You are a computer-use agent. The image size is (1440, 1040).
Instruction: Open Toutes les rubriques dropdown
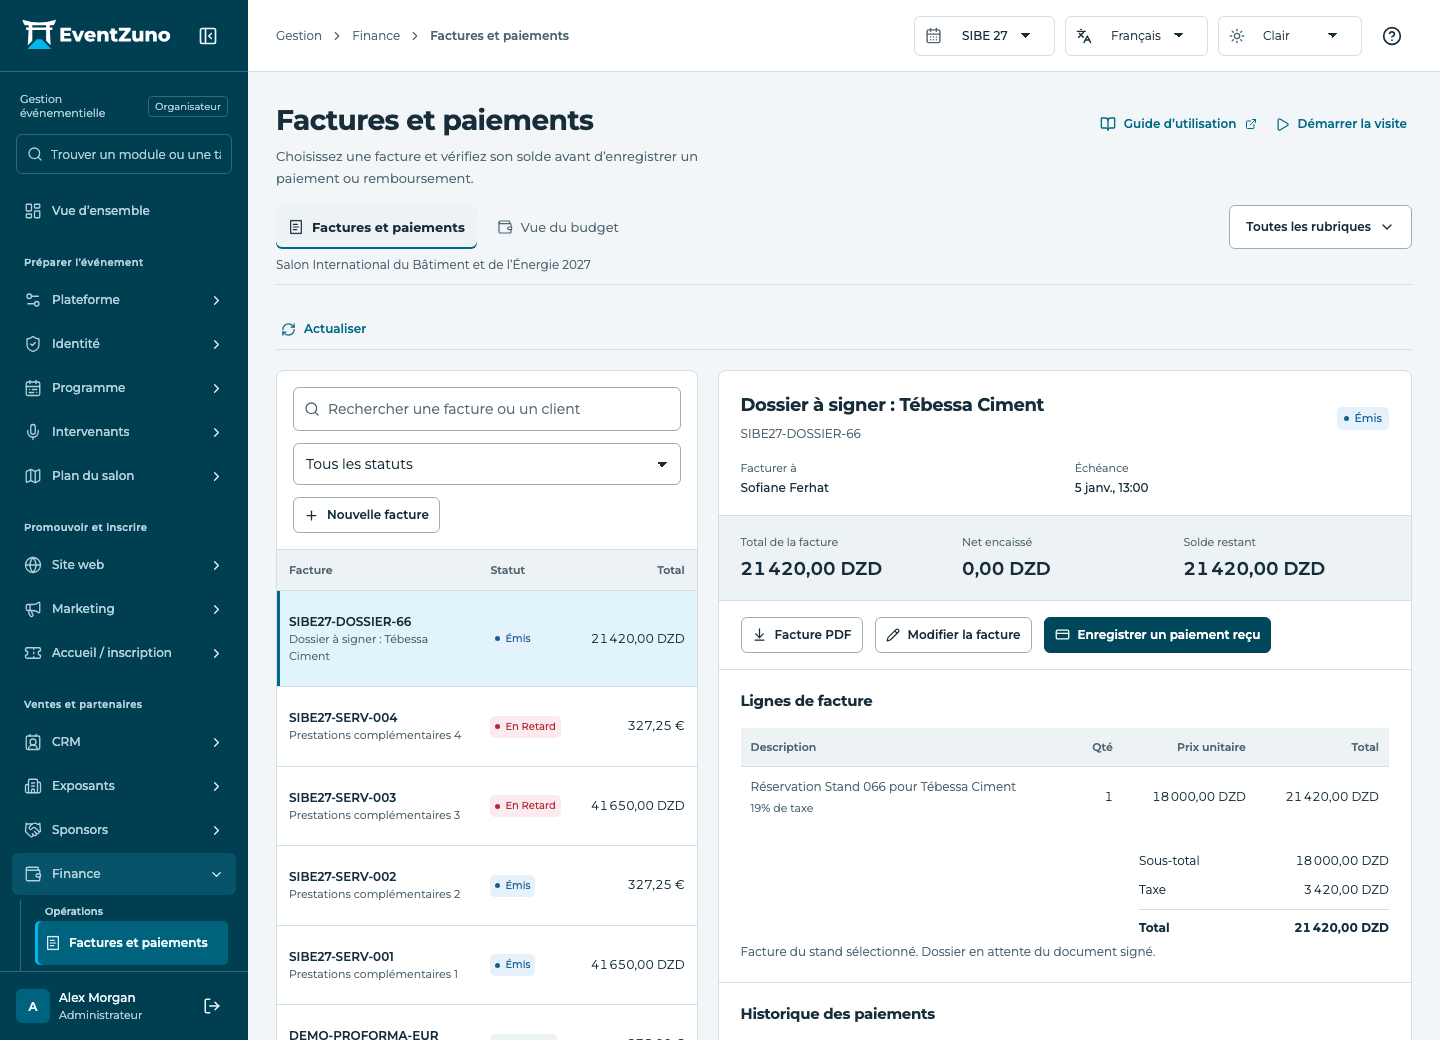[1320, 227]
